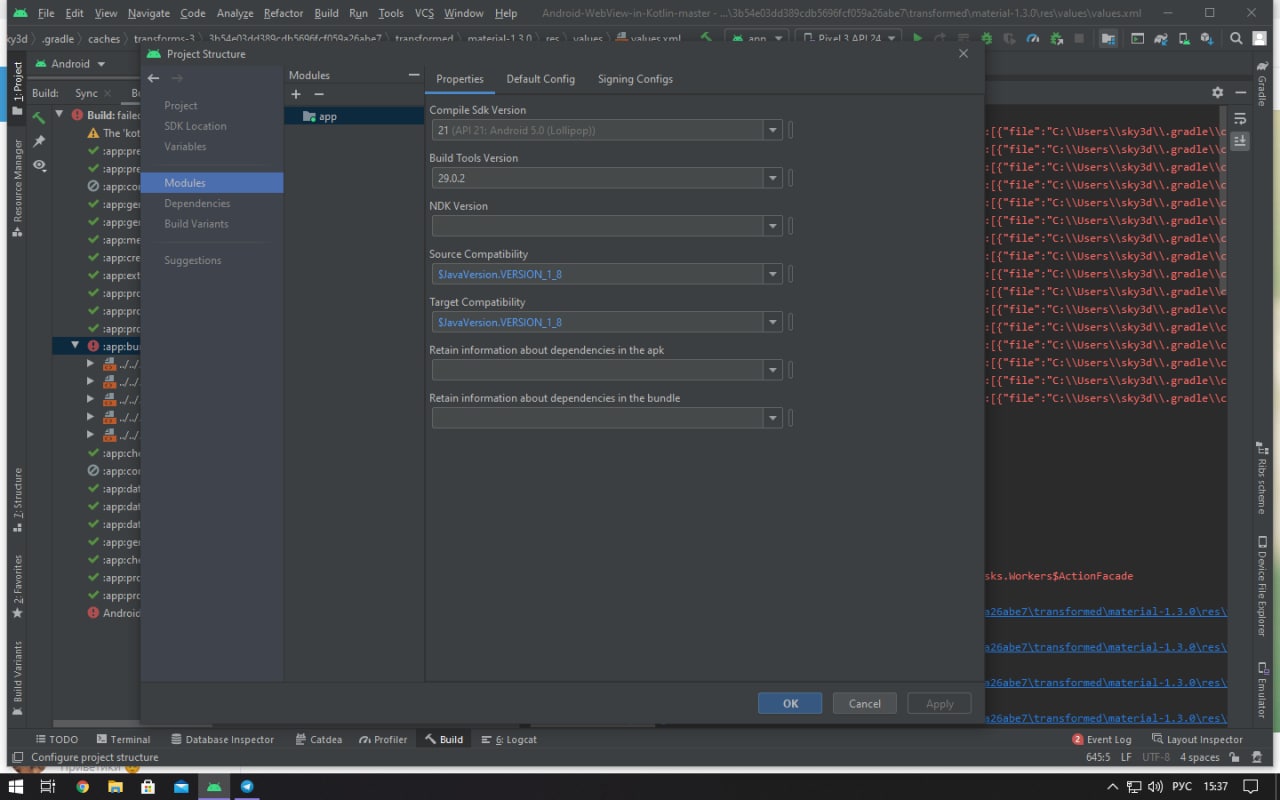
Task: Select the app module in Modules list
Action: pyautogui.click(x=355, y=116)
